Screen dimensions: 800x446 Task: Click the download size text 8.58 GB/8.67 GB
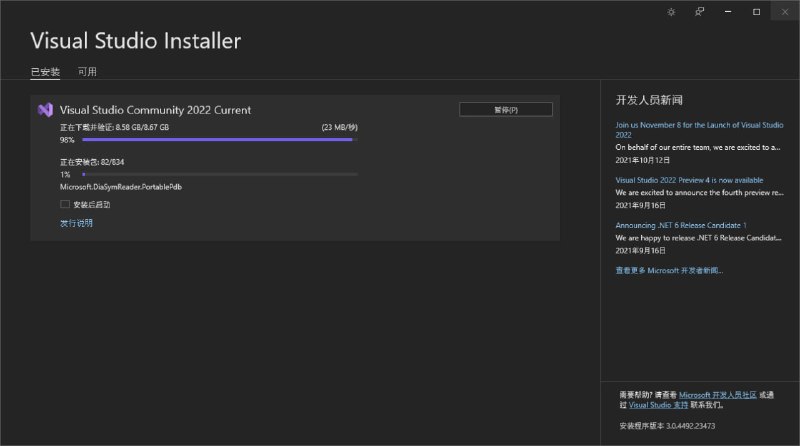click(x=142, y=127)
